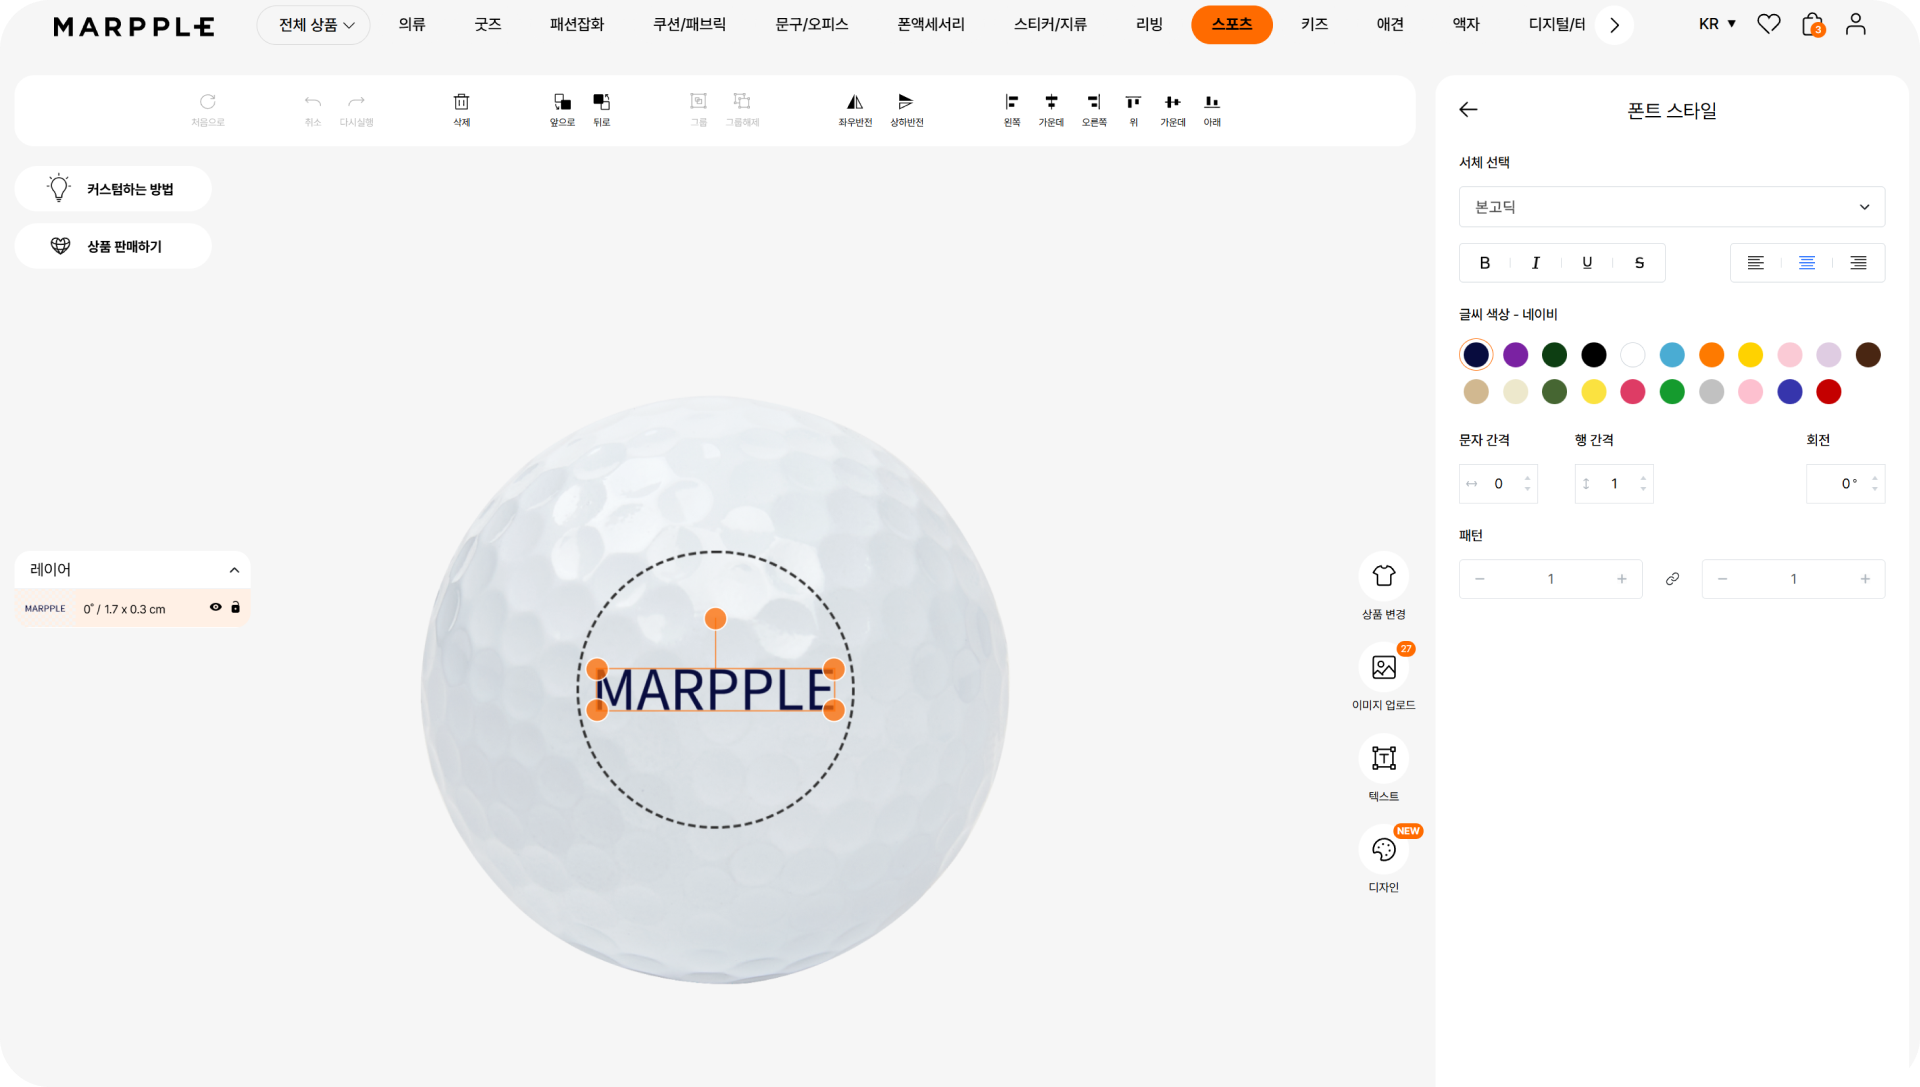Choose the purple text color swatch
The height and width of the screenshot is (1087, 1920).
pyautogui.click(x=1515, y=355)
